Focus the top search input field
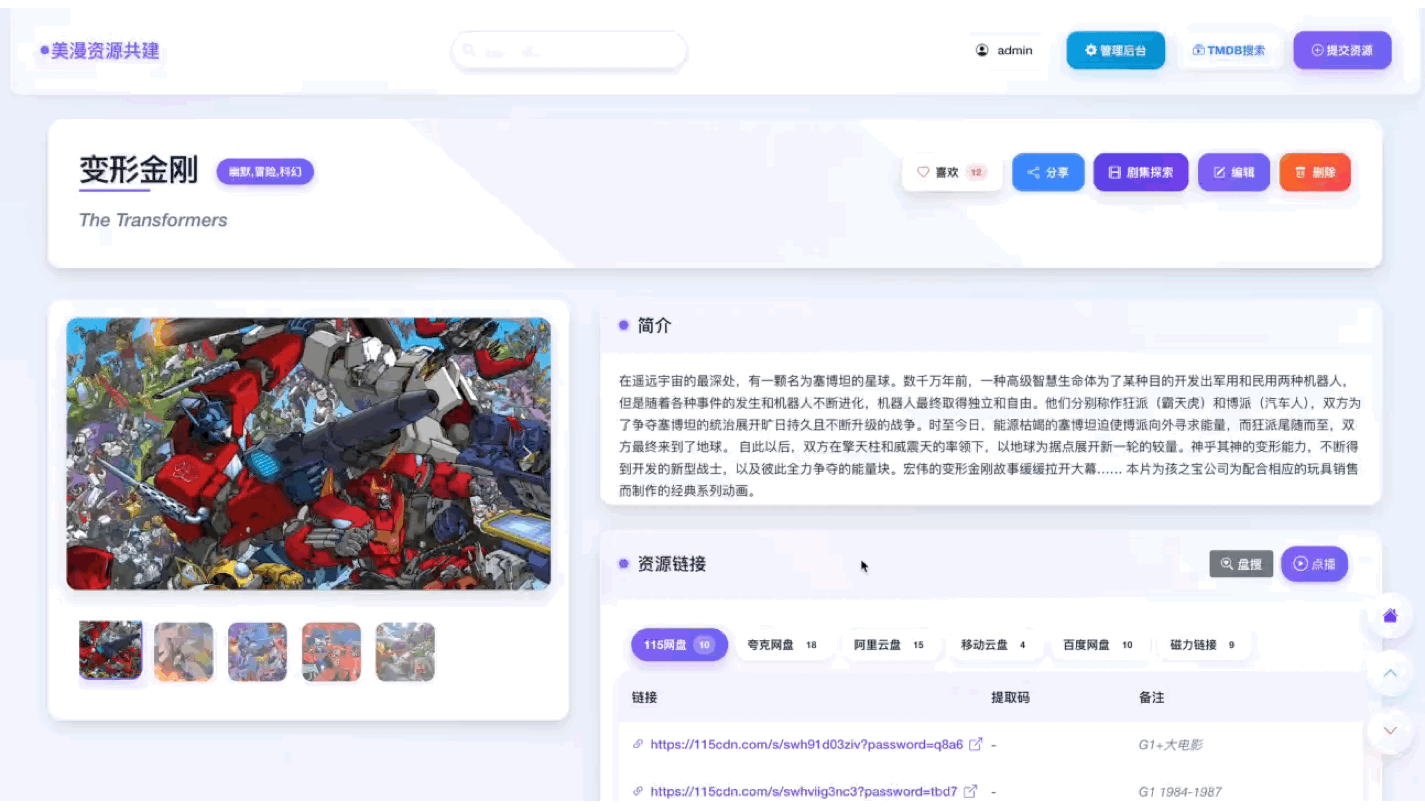Image resolution: width=1425 pixels, height=808 pixels. [x=569, y=50]
